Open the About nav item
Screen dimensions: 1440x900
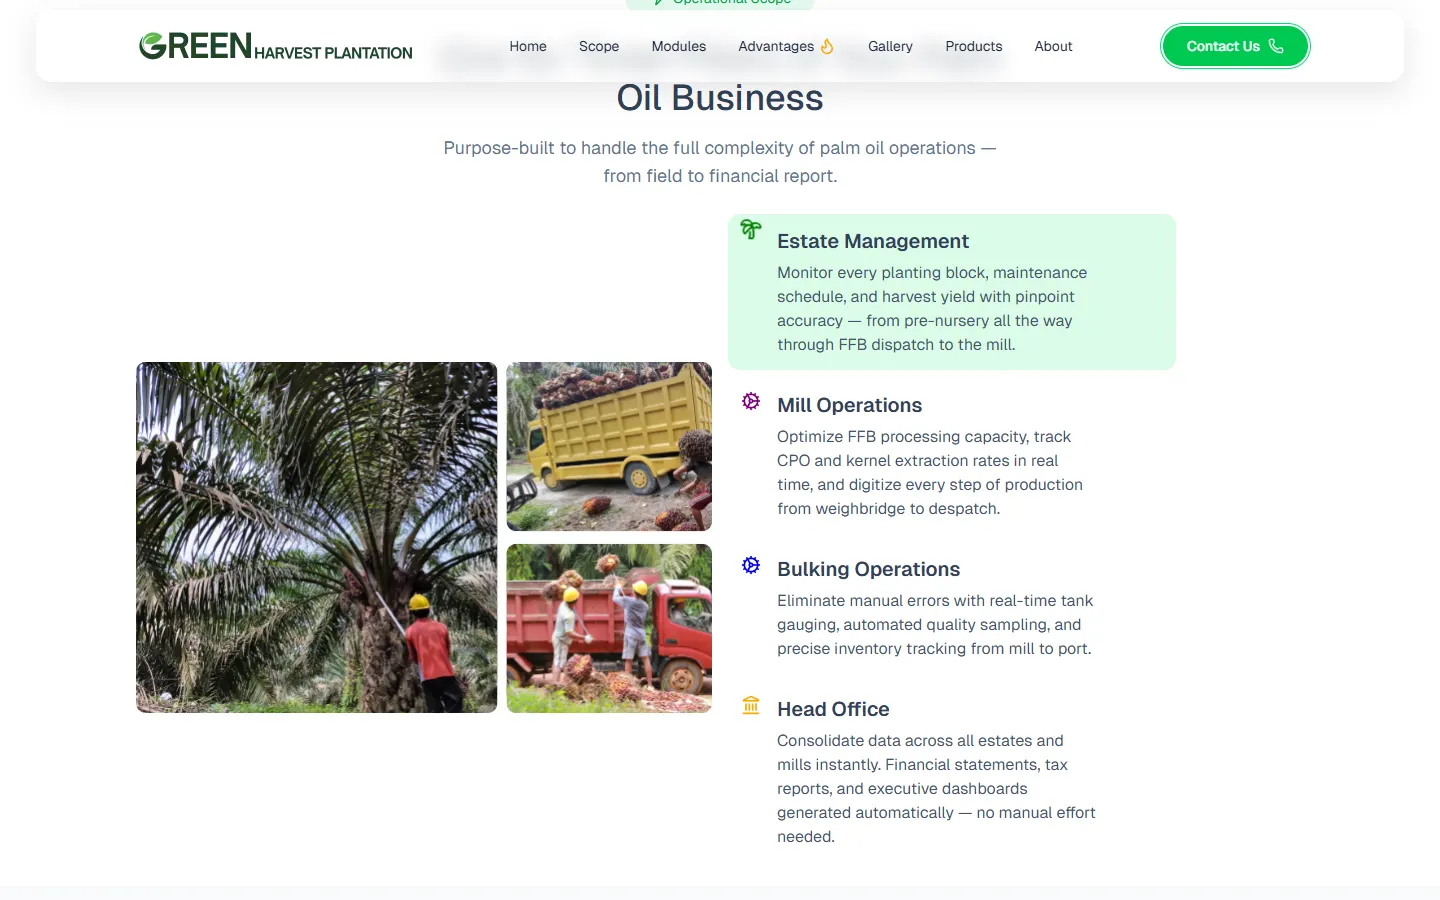point(1053,46)
